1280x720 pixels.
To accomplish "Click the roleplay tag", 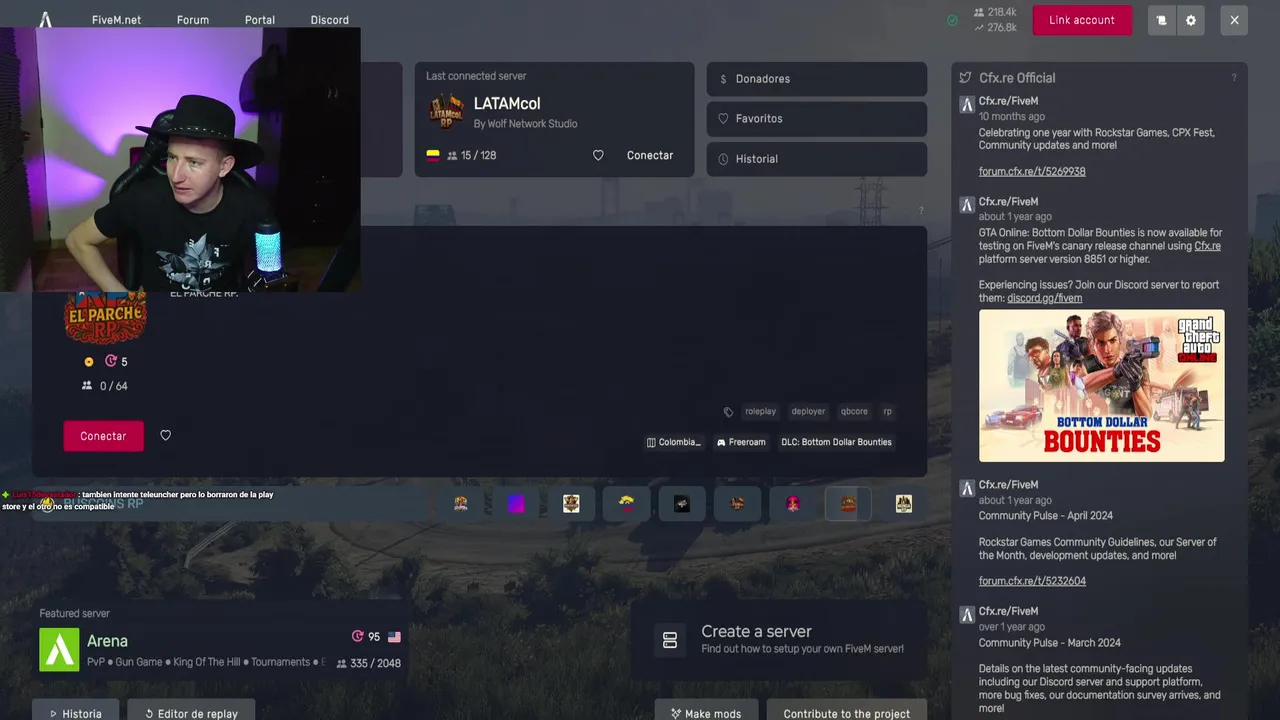I will 760,411.
